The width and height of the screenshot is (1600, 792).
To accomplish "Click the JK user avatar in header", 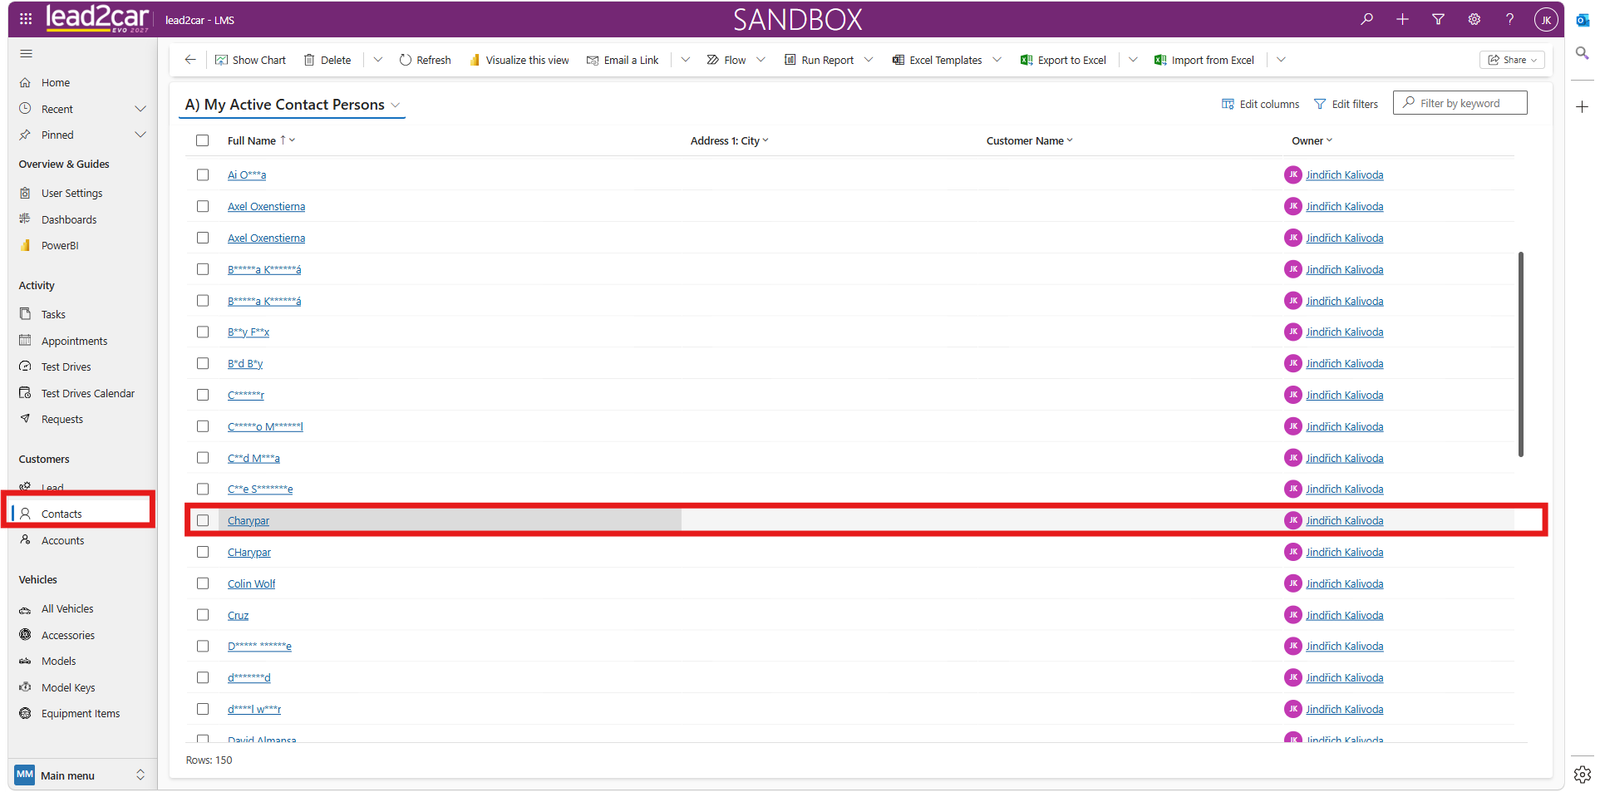I will [x=1546, y=19].
